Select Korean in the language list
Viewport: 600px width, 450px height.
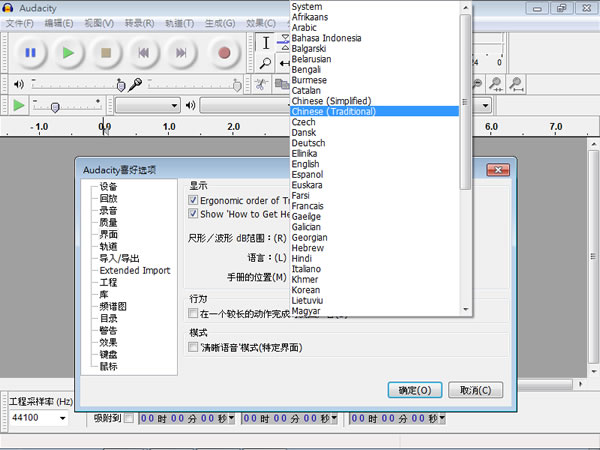click(x=306, y=290)
